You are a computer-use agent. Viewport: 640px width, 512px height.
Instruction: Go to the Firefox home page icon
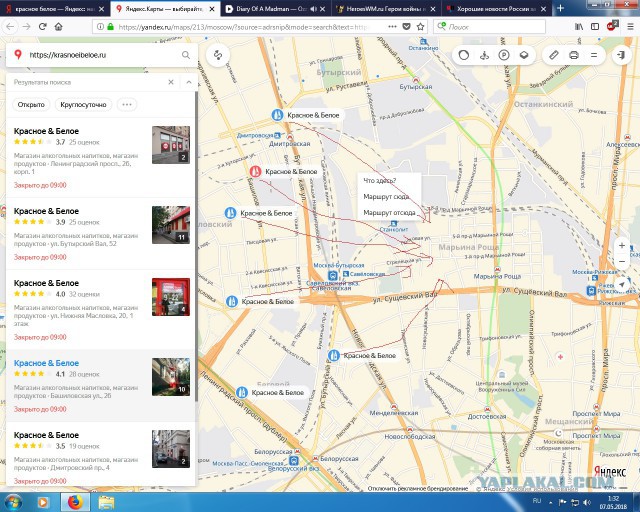click(58, 27)
